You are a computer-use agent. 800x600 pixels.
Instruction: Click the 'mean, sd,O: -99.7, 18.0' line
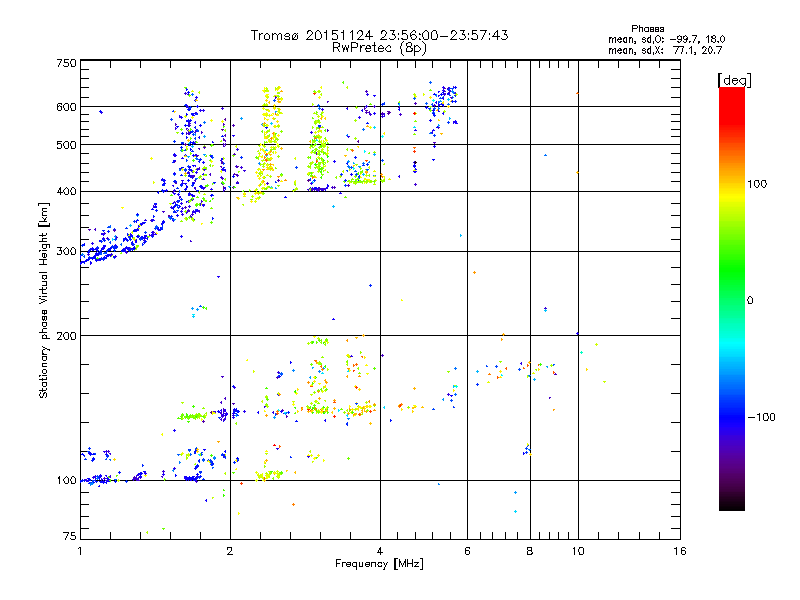(666, 39)
